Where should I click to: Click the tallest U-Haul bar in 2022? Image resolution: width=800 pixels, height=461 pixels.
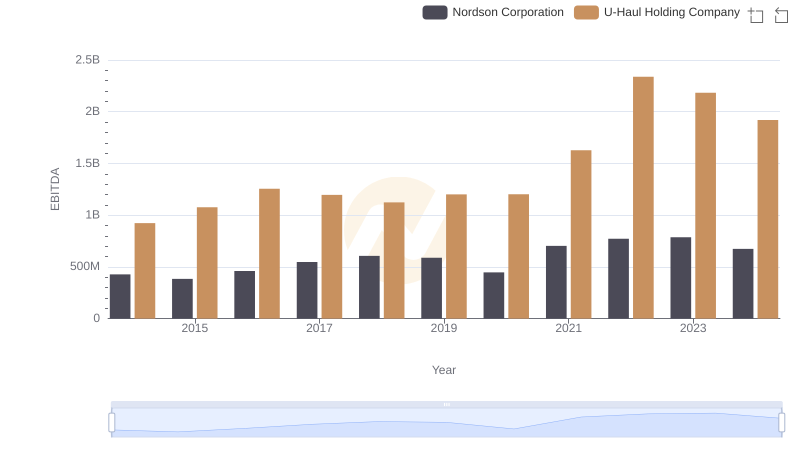coord(643,197)
